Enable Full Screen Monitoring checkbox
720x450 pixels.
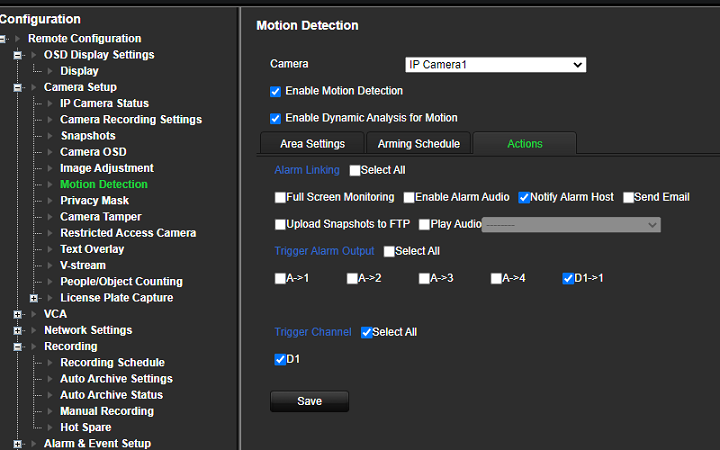pos(280,197)
